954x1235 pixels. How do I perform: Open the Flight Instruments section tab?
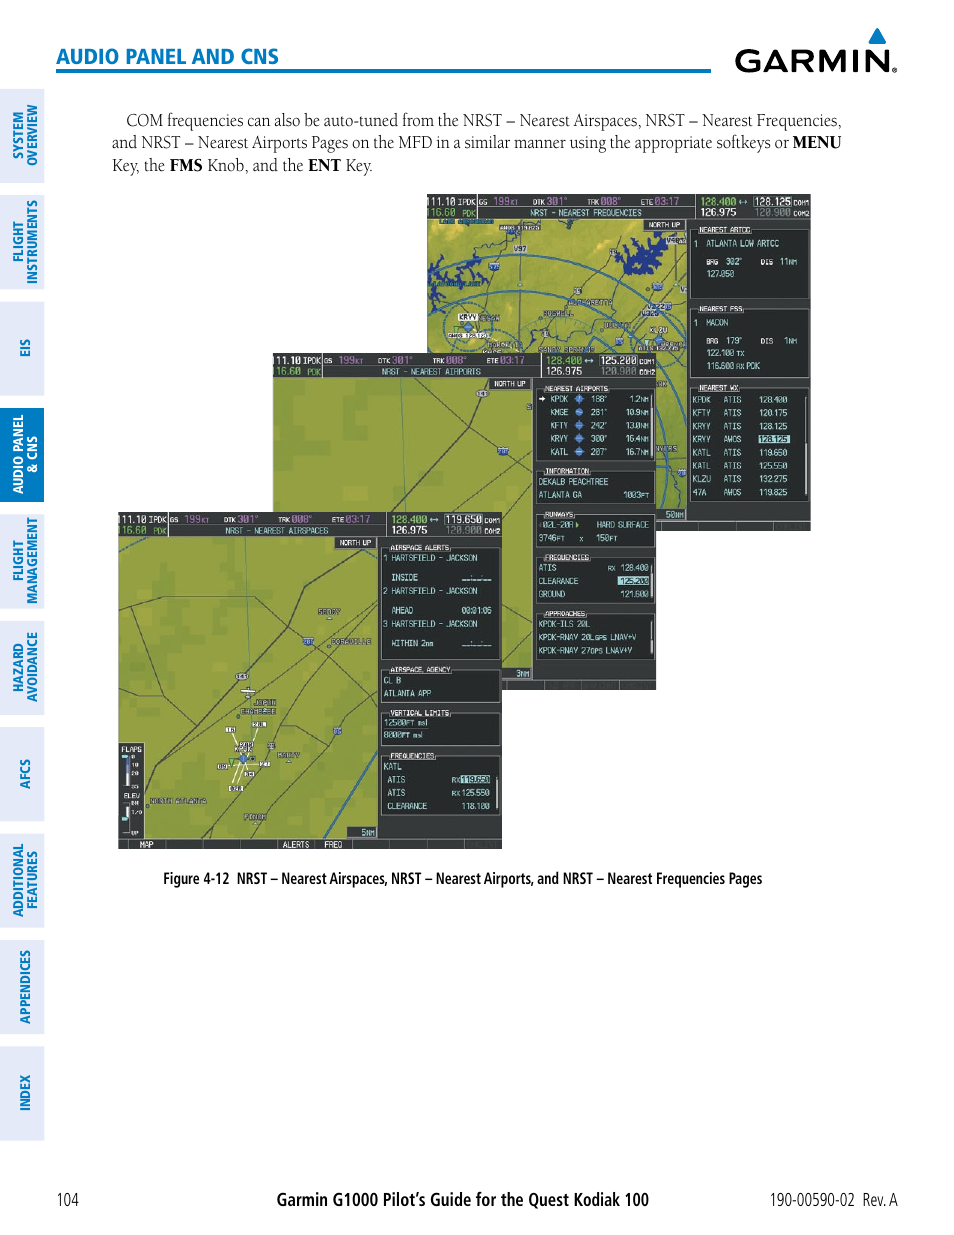(x=22, y=242)
